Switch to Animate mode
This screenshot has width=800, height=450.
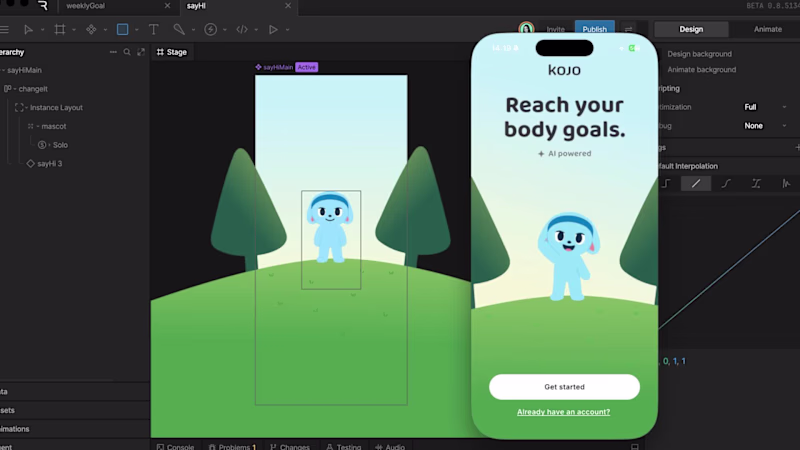767,30
